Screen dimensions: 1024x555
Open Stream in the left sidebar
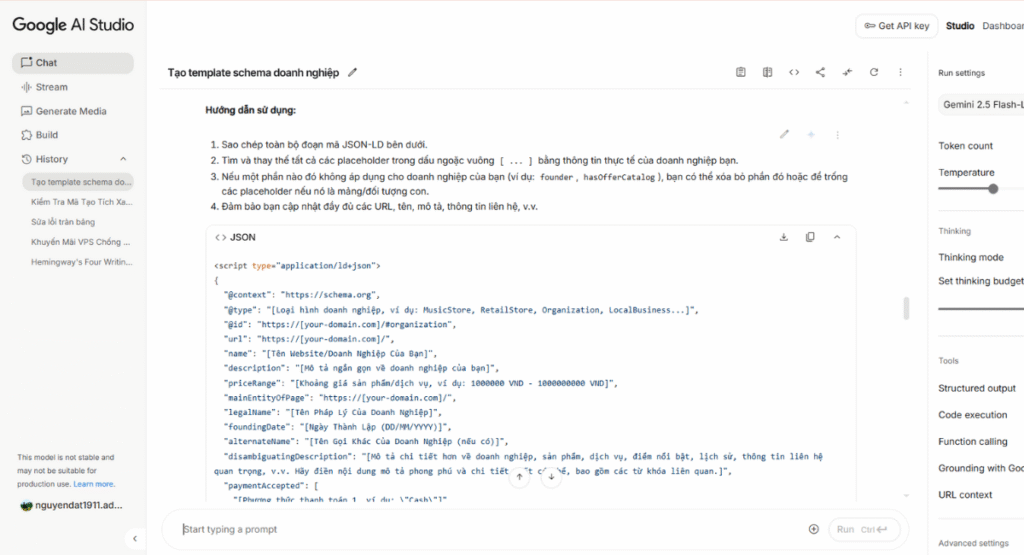51,87
